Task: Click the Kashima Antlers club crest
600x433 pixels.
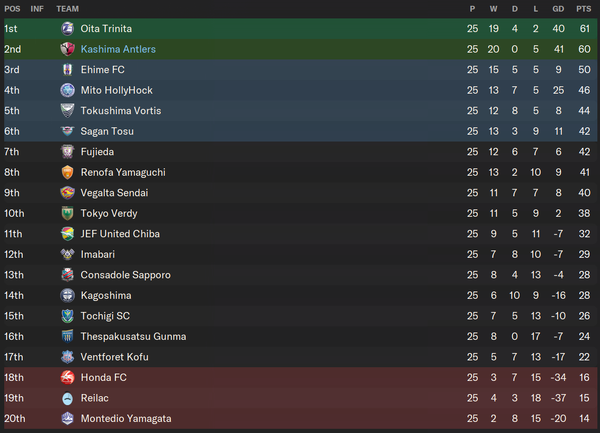Action: 67,49
